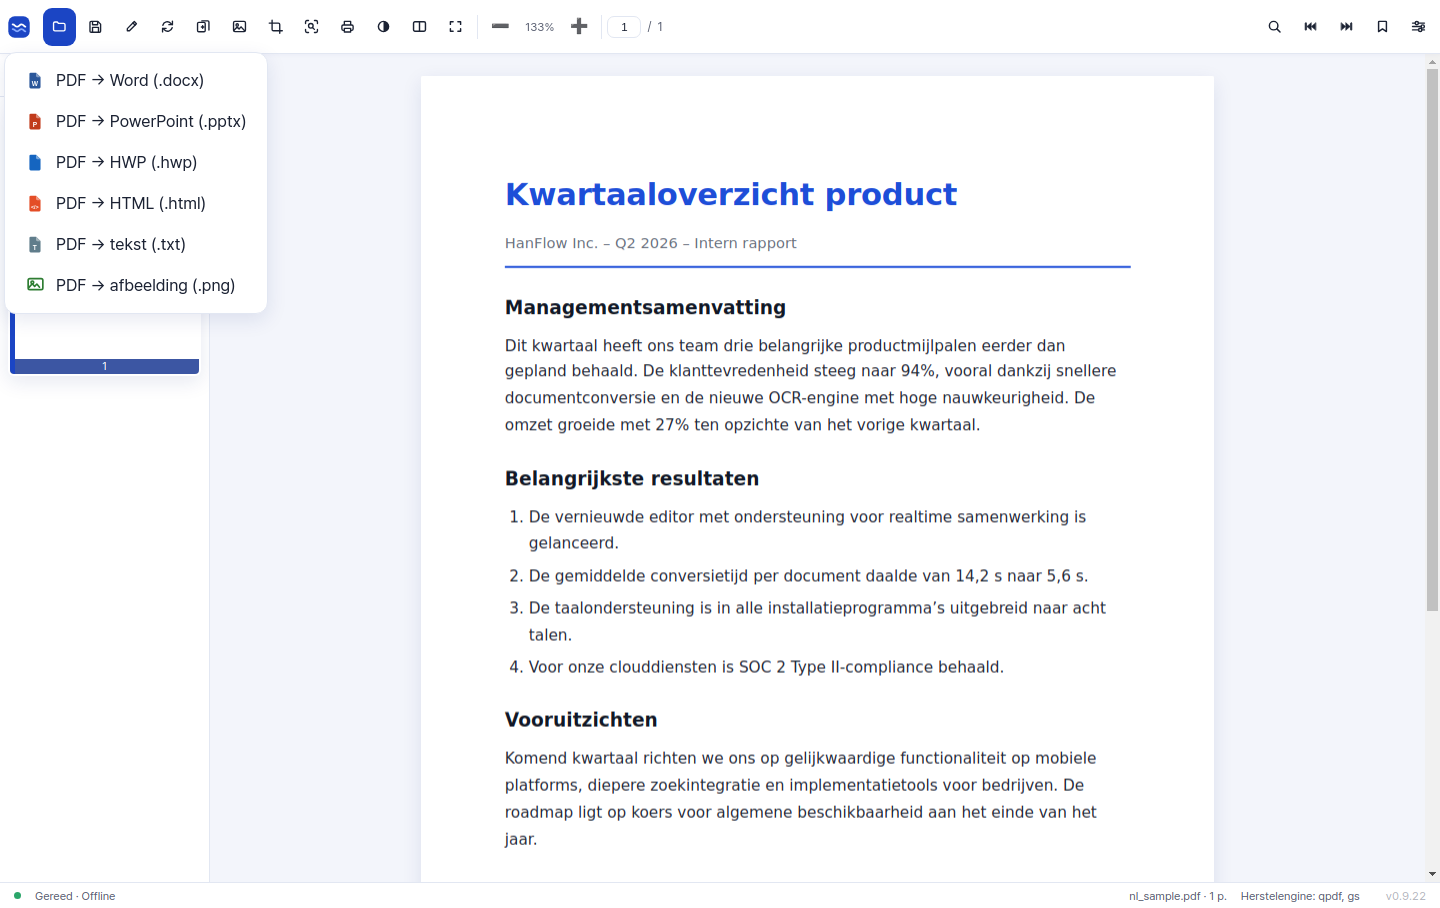Click the OCR scan search icon
Image resolution: width=1440 pixels, height=908 pixels.
pyautogui.click(x=312, y=27)
